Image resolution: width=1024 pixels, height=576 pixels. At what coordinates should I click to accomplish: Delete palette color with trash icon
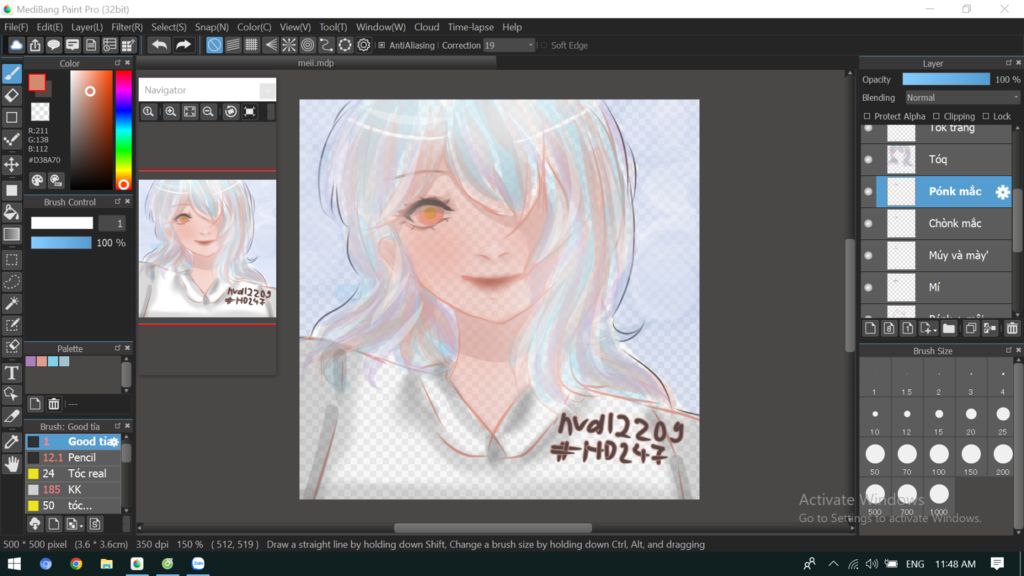[x=54, y=404]
